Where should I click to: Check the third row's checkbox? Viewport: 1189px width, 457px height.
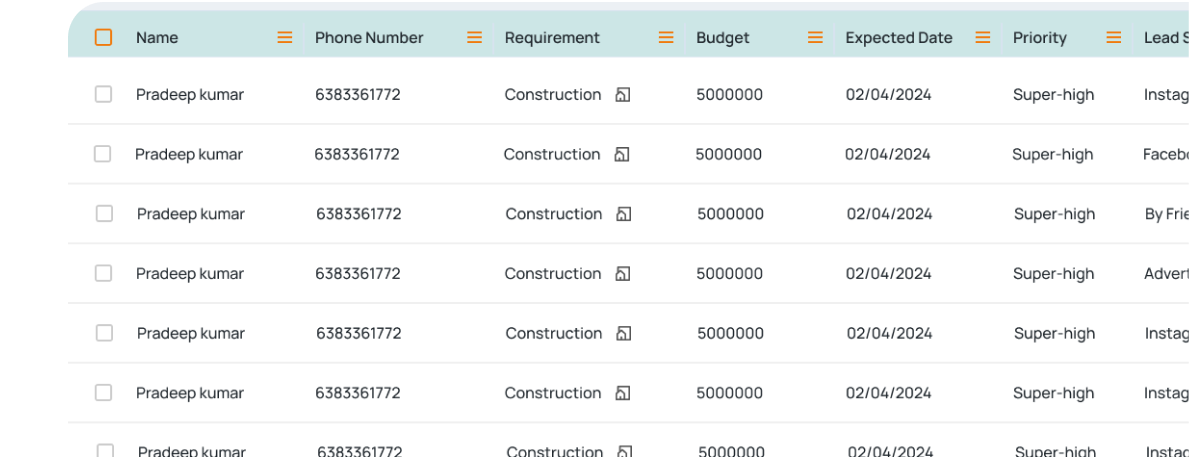104,214
